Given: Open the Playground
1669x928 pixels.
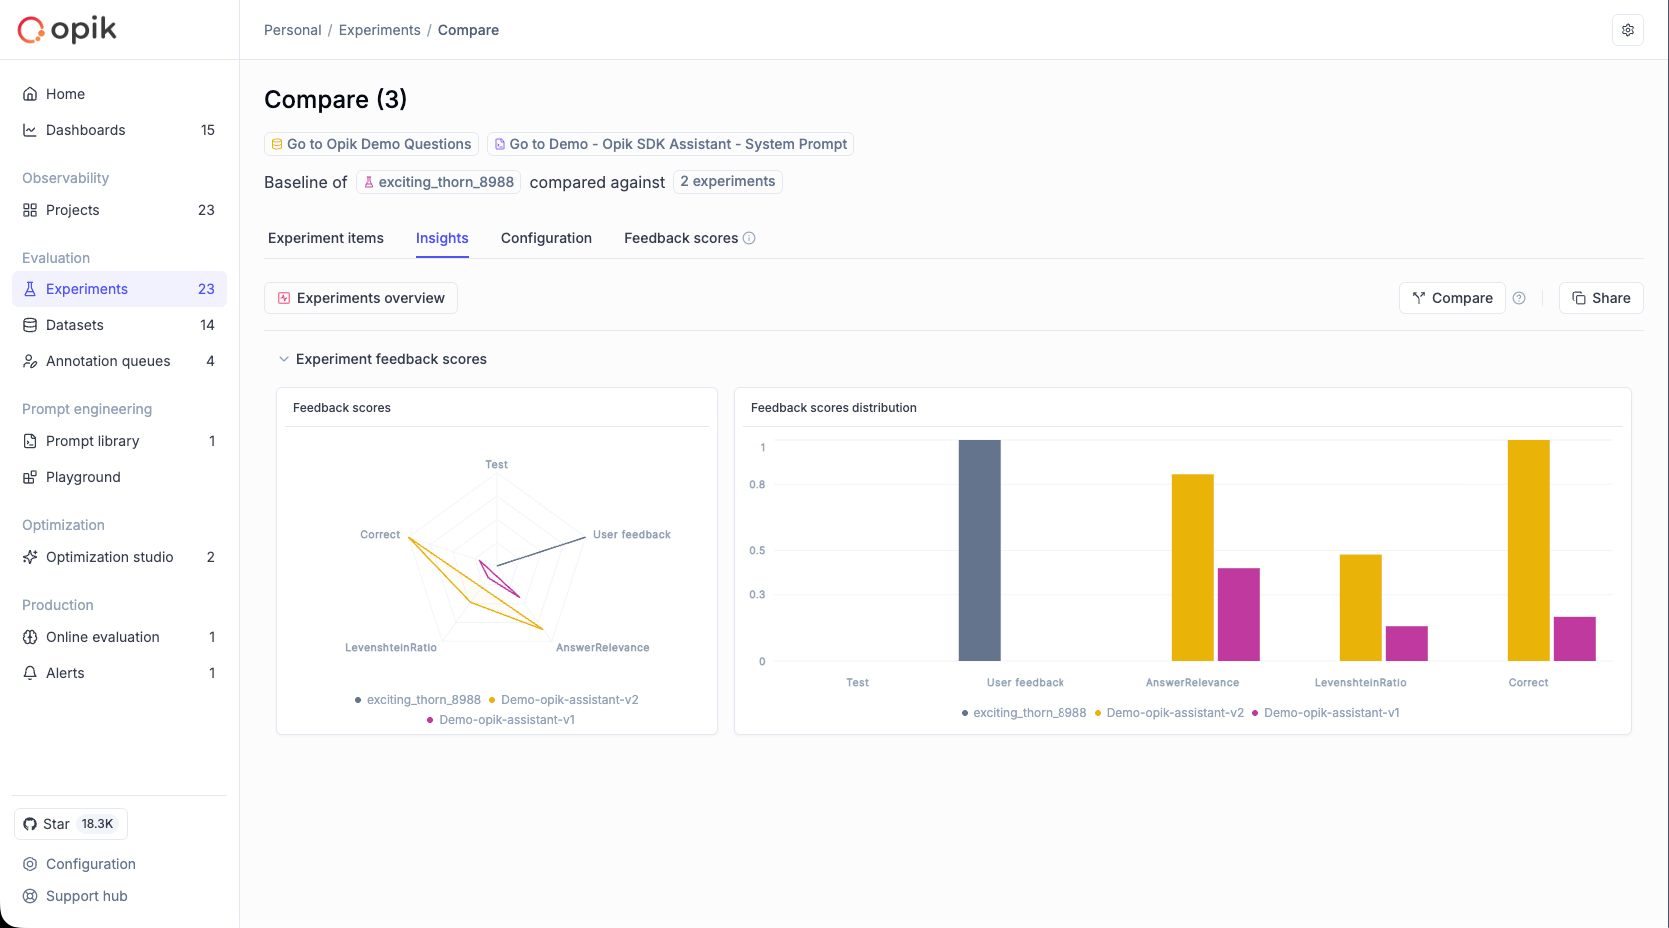Looking at the screenshot, I should coord(82,477).
